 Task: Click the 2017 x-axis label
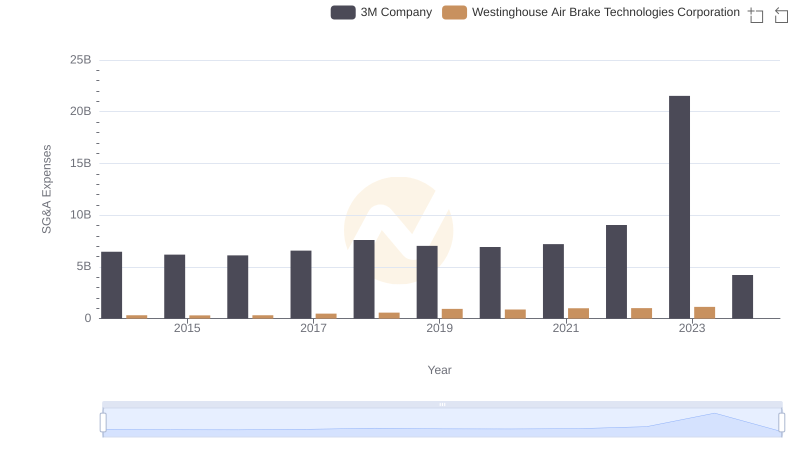pyautogui.click(x=313, y=328)
